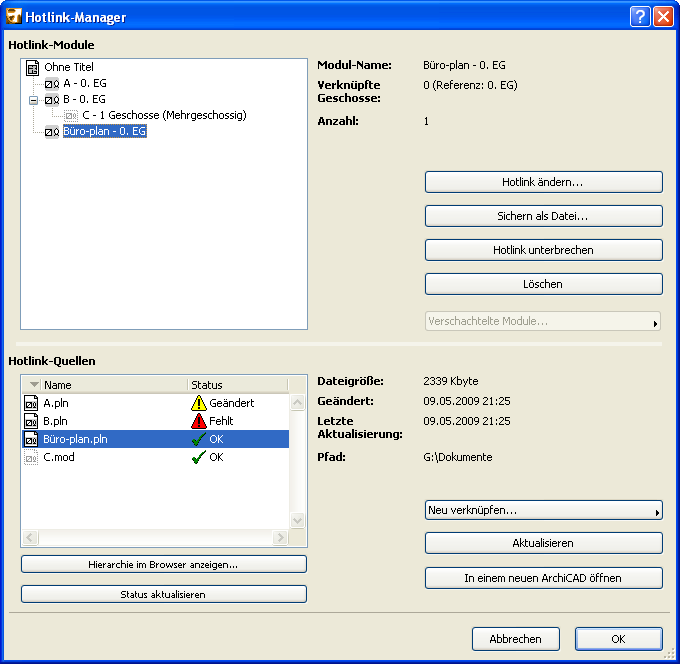Select the C.mod source row name
This screenshot has width=680, height=664.
(59, 457)
